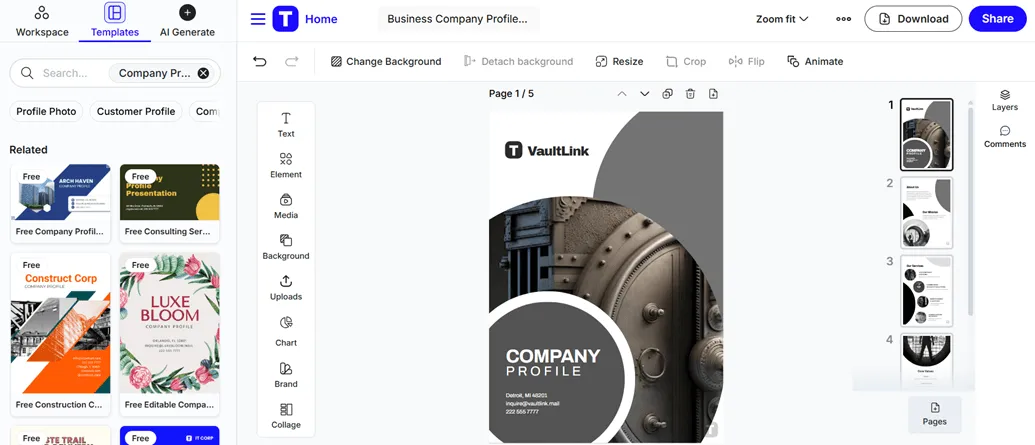Select page 2 thumbnail

[927, 213]
